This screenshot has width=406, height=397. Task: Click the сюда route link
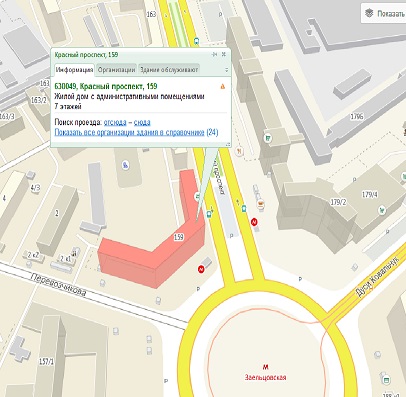click(142, 122)
